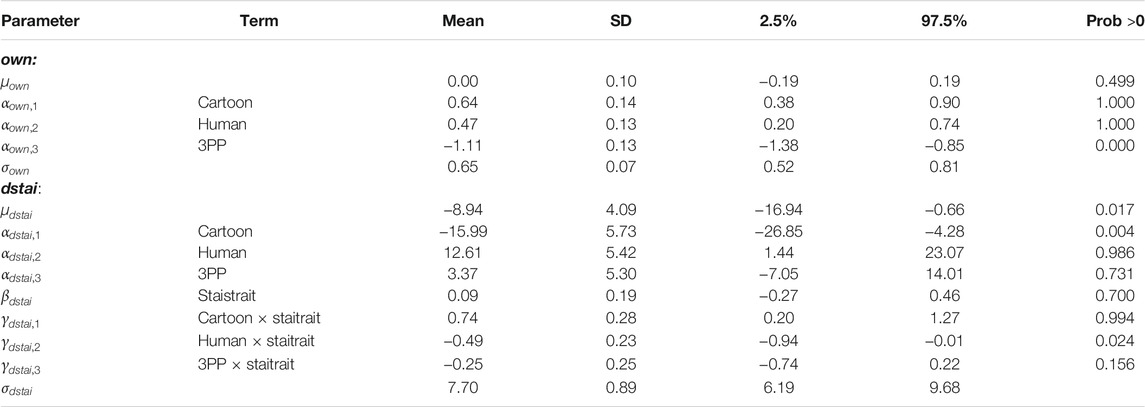Select the Prob >0 column header
This screenshot has height=407, width=1145.
pos(1114,22)
